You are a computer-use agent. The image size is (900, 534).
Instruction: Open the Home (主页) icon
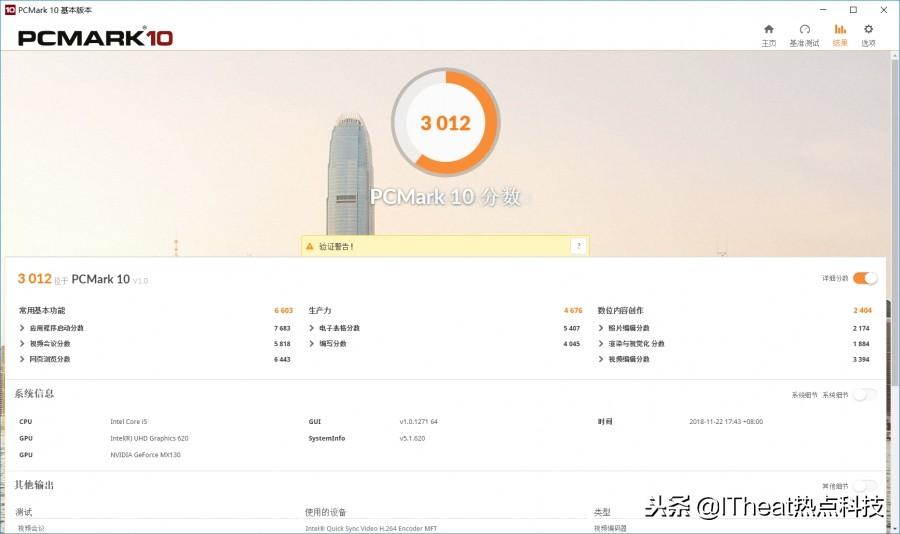[769, 29]
